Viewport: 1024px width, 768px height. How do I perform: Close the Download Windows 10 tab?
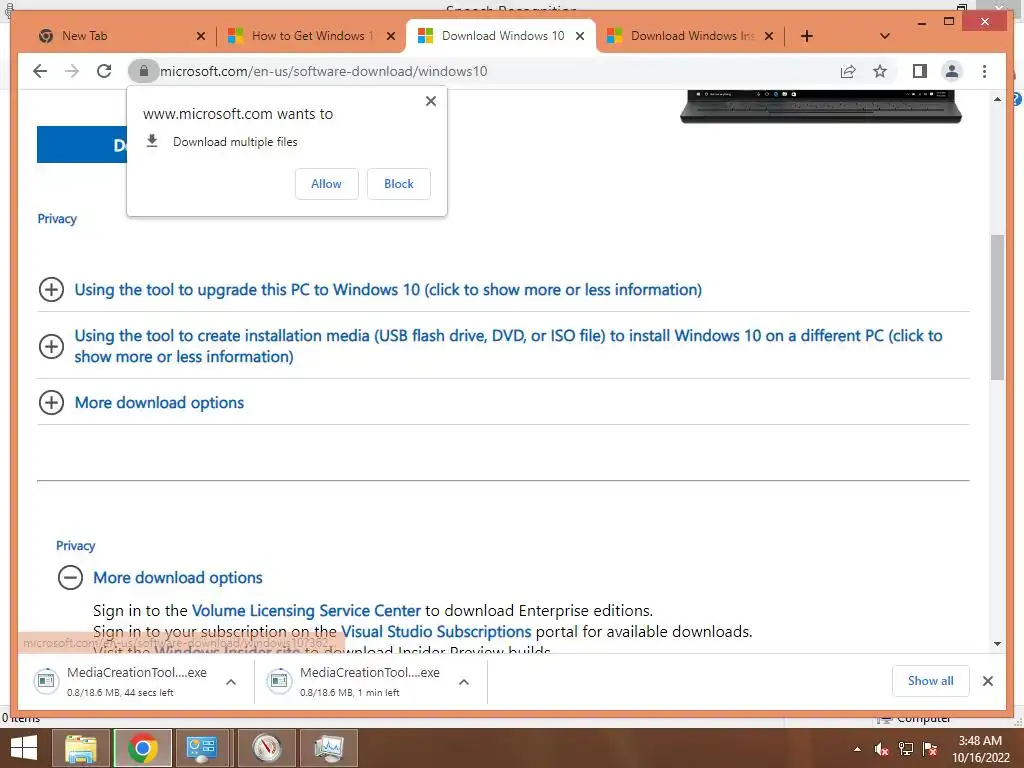580,36
